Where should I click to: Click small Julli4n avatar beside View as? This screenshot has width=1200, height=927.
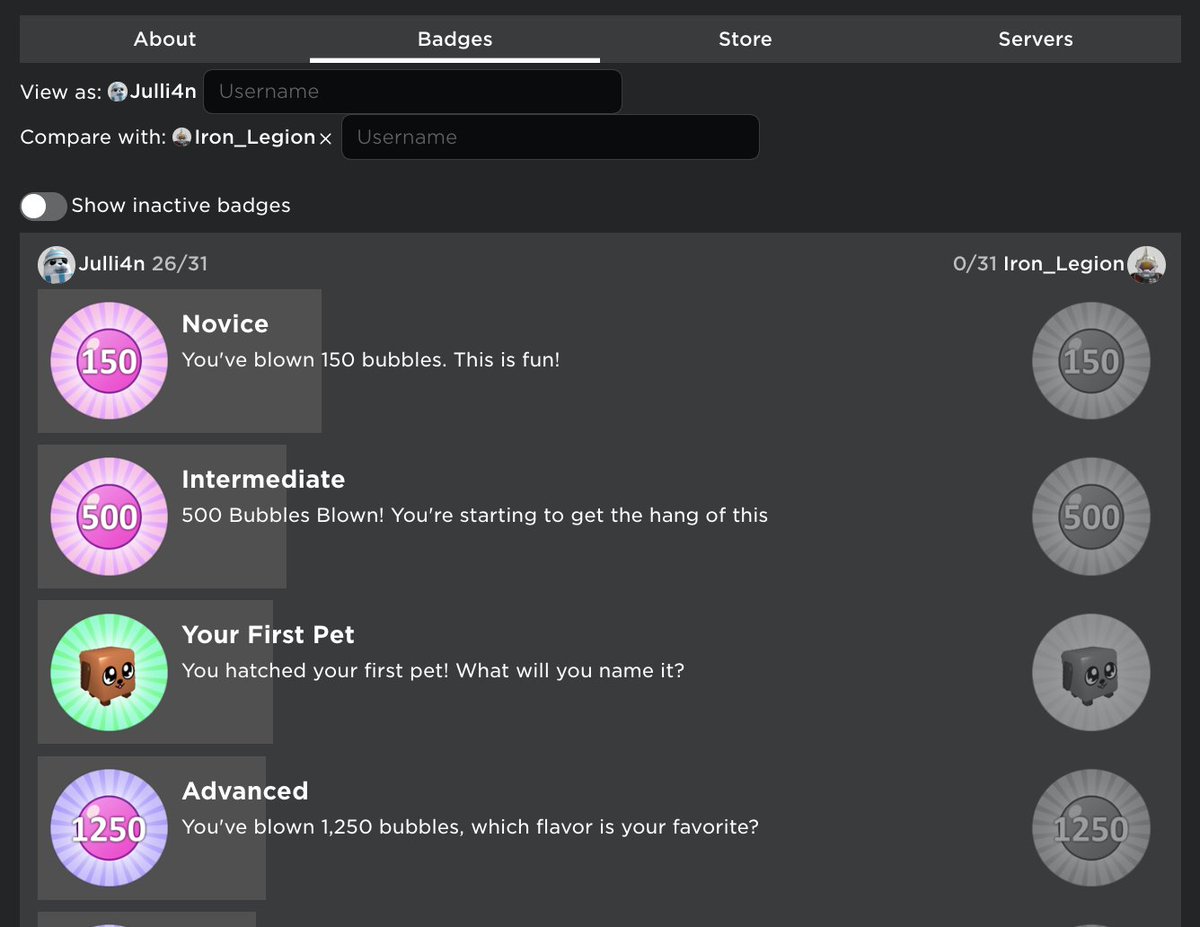point(118,92)
